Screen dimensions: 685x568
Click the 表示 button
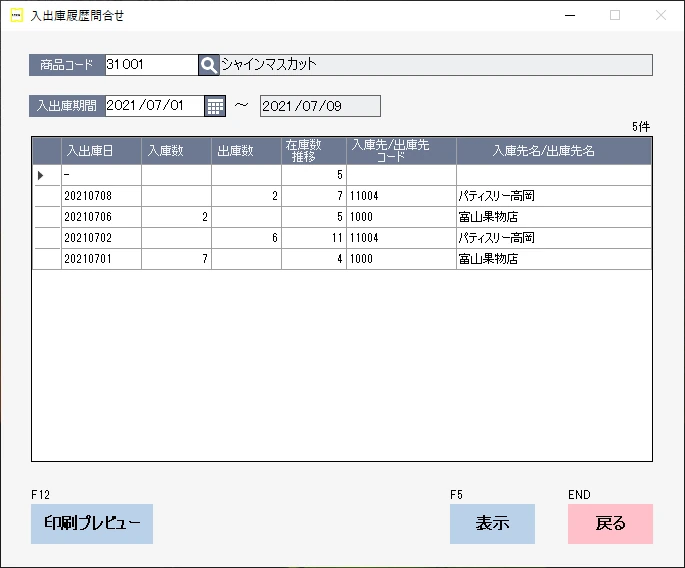point(492,523)
